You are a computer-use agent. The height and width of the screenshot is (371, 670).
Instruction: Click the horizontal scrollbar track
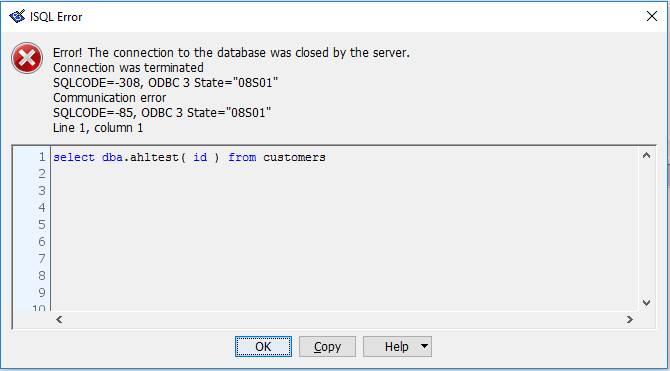pos(344,319)
